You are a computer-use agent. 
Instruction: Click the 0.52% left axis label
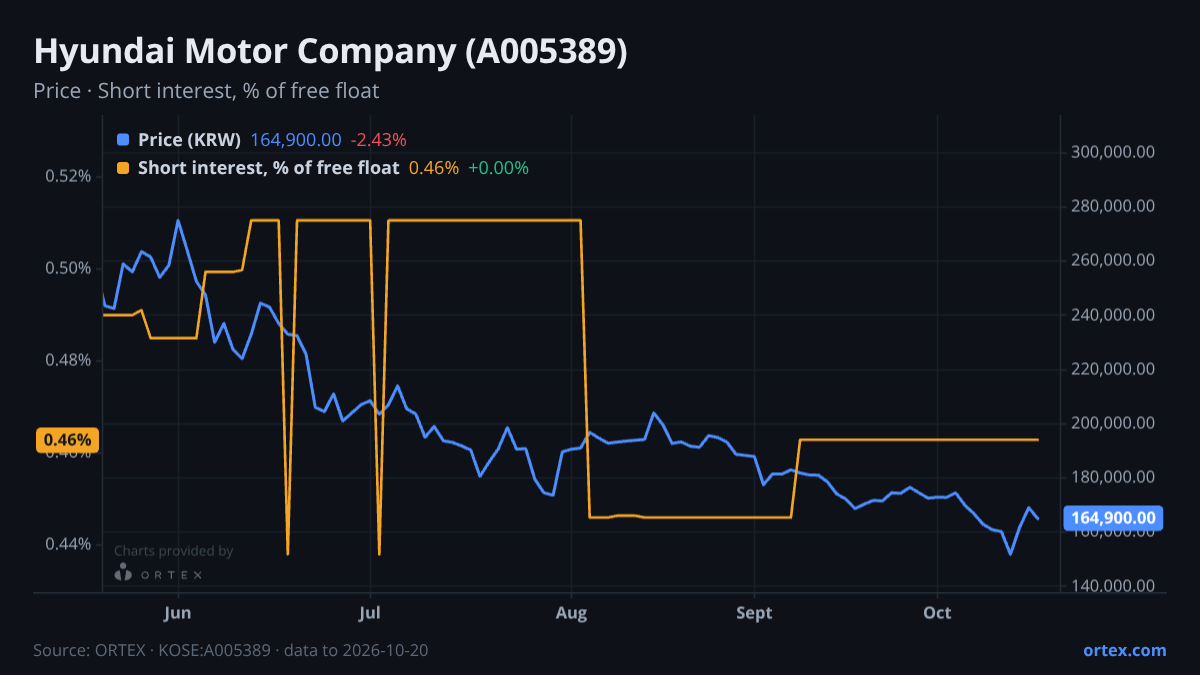click(68, 176)
